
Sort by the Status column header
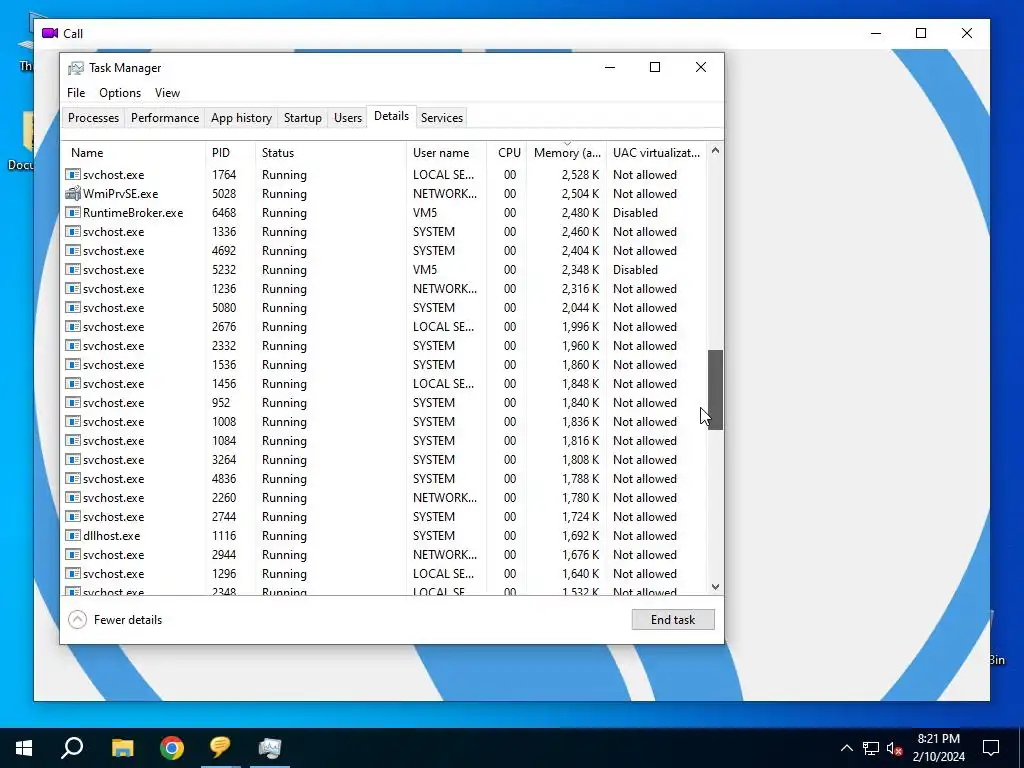(x=330, y=153)
